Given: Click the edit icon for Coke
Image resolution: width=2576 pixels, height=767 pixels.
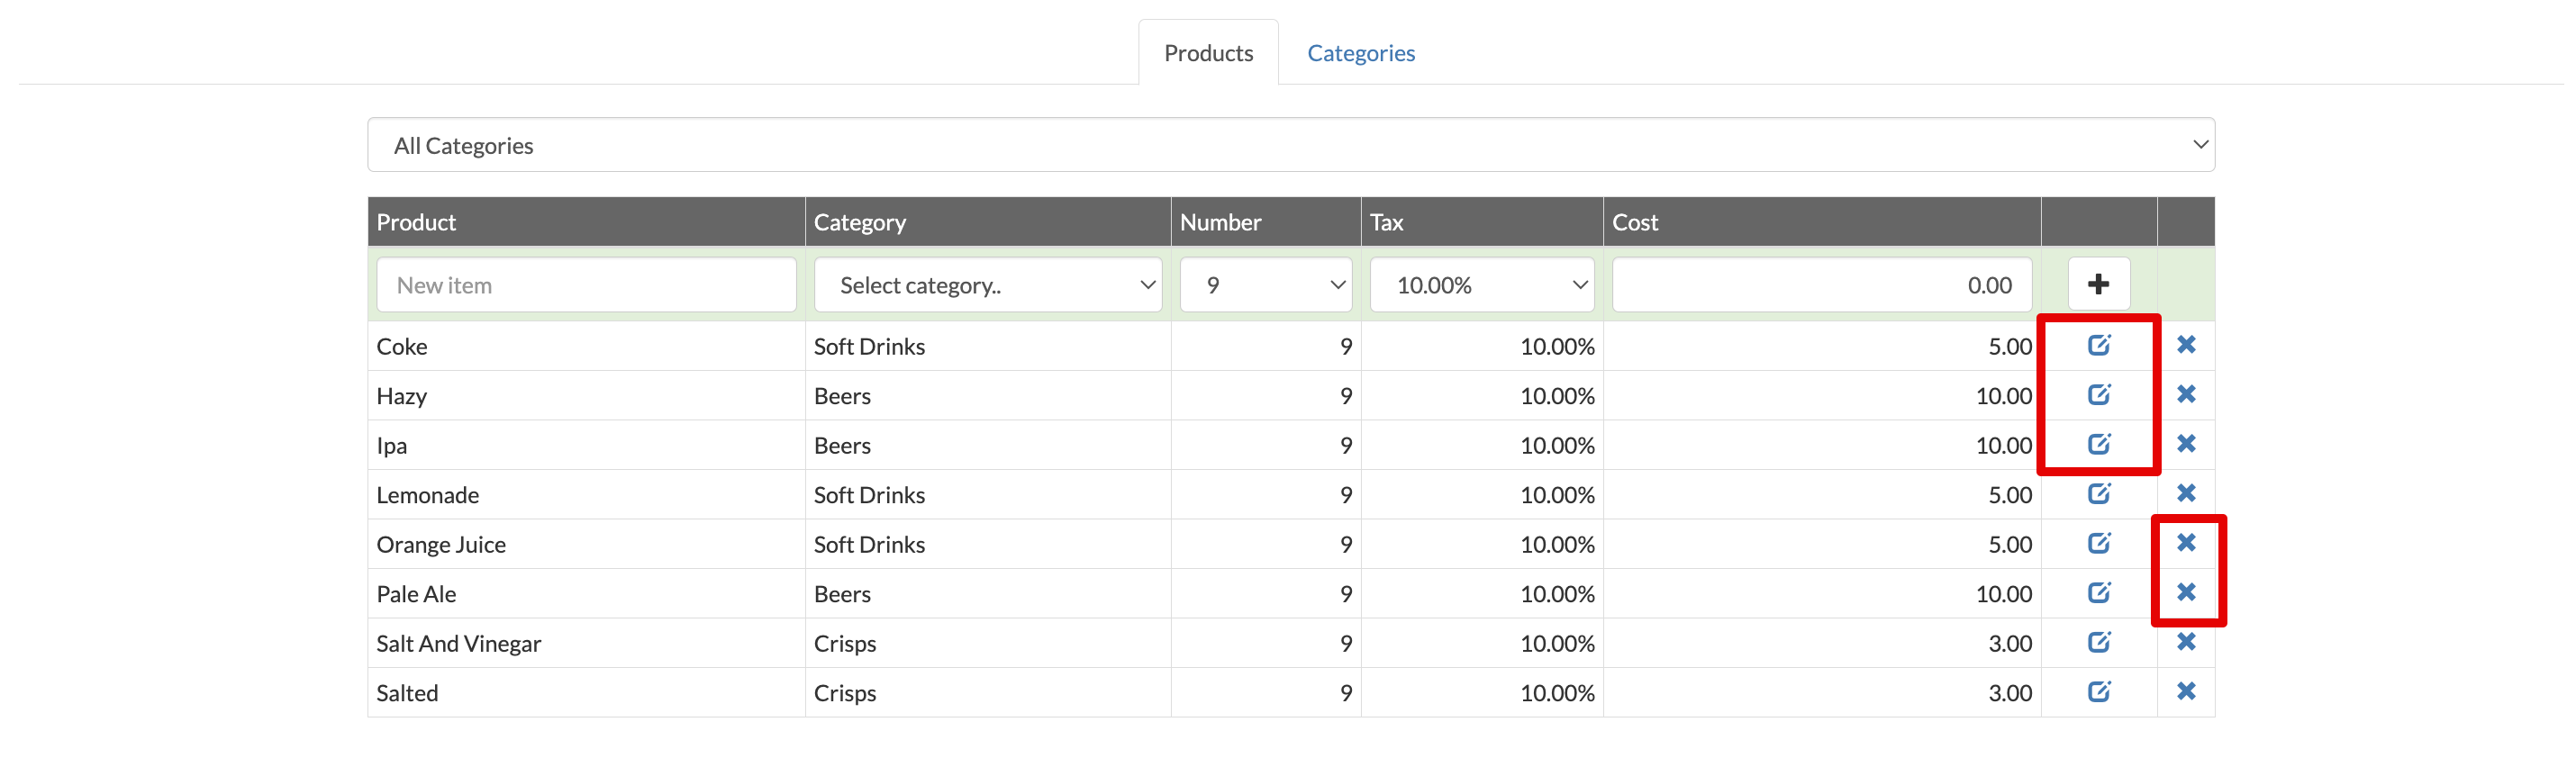Looking at the screenshot, I should (x=2098, y=345).
